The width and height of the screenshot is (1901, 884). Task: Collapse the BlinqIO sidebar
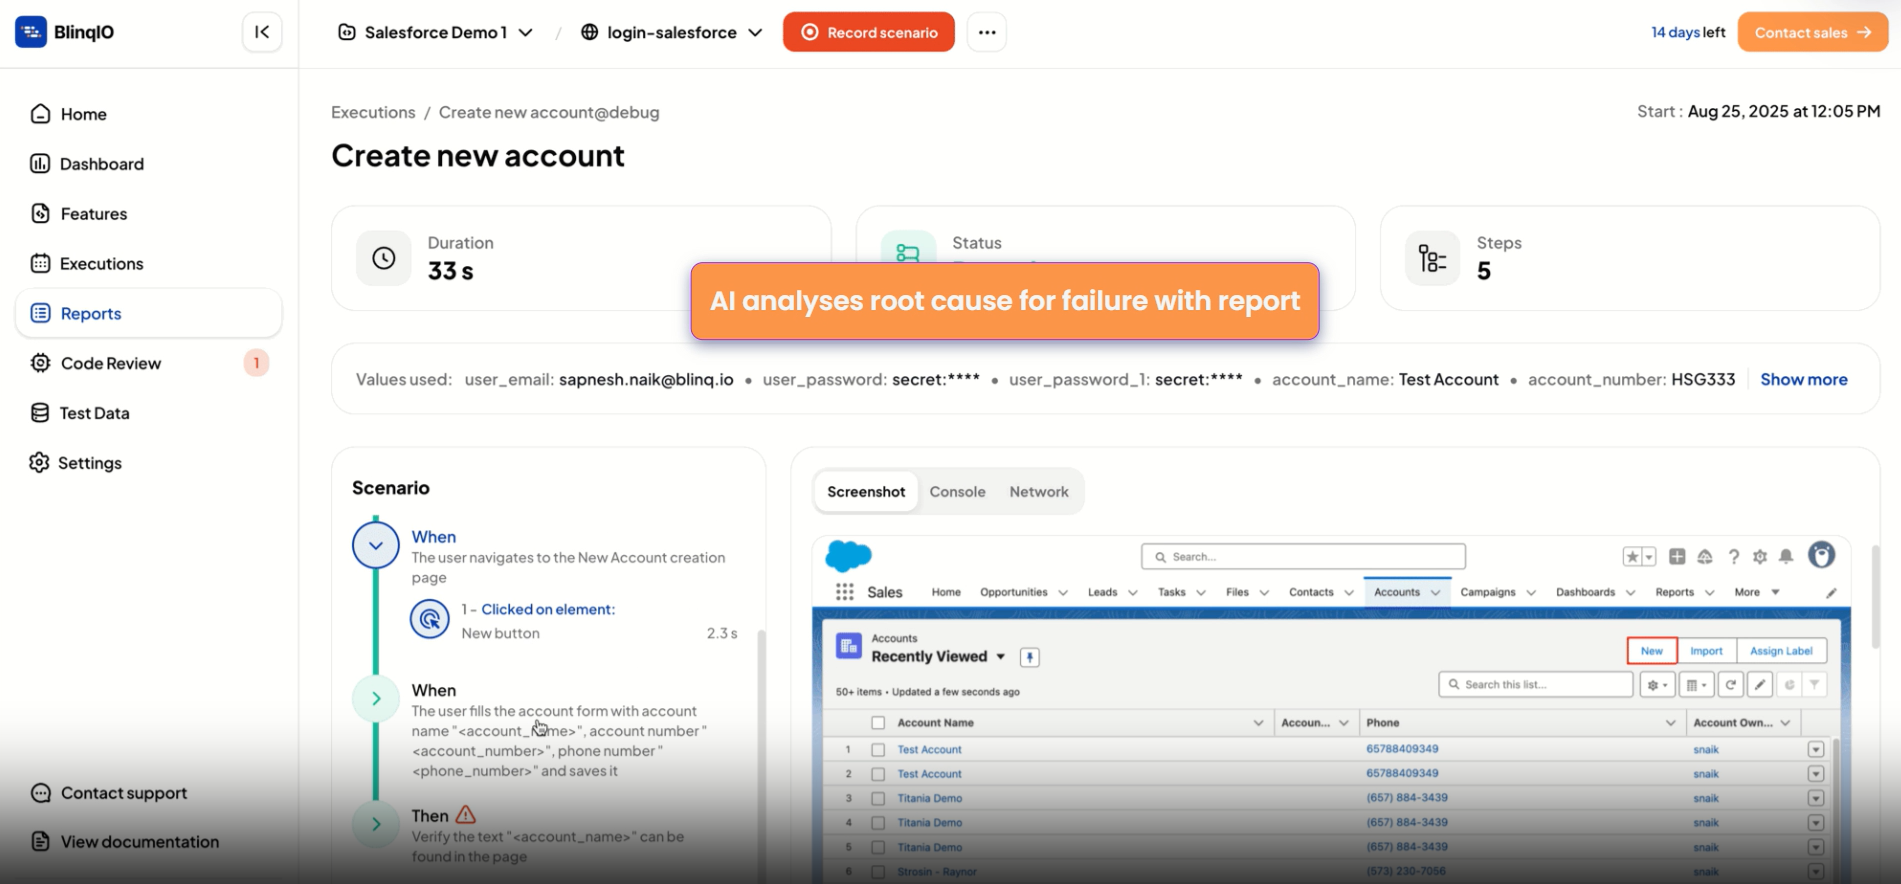(x=262, y=32)
